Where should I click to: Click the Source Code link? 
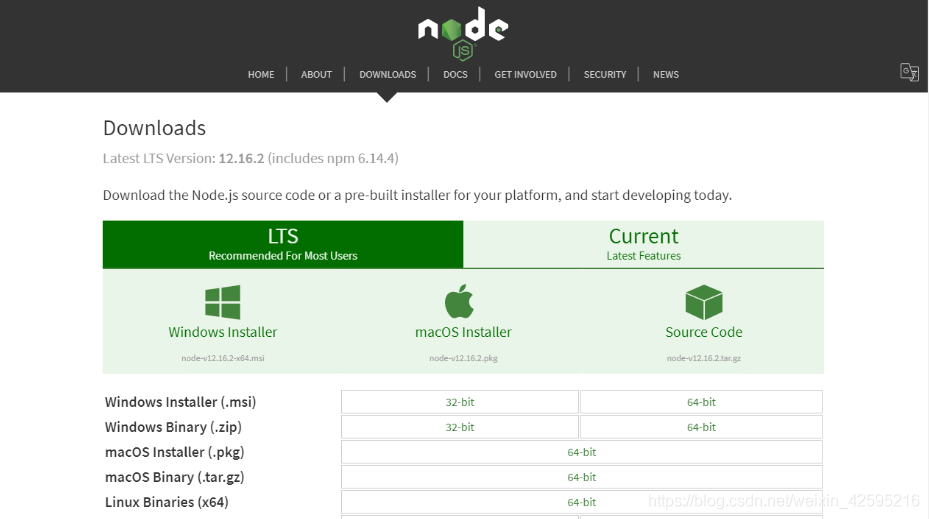point(704,332)
